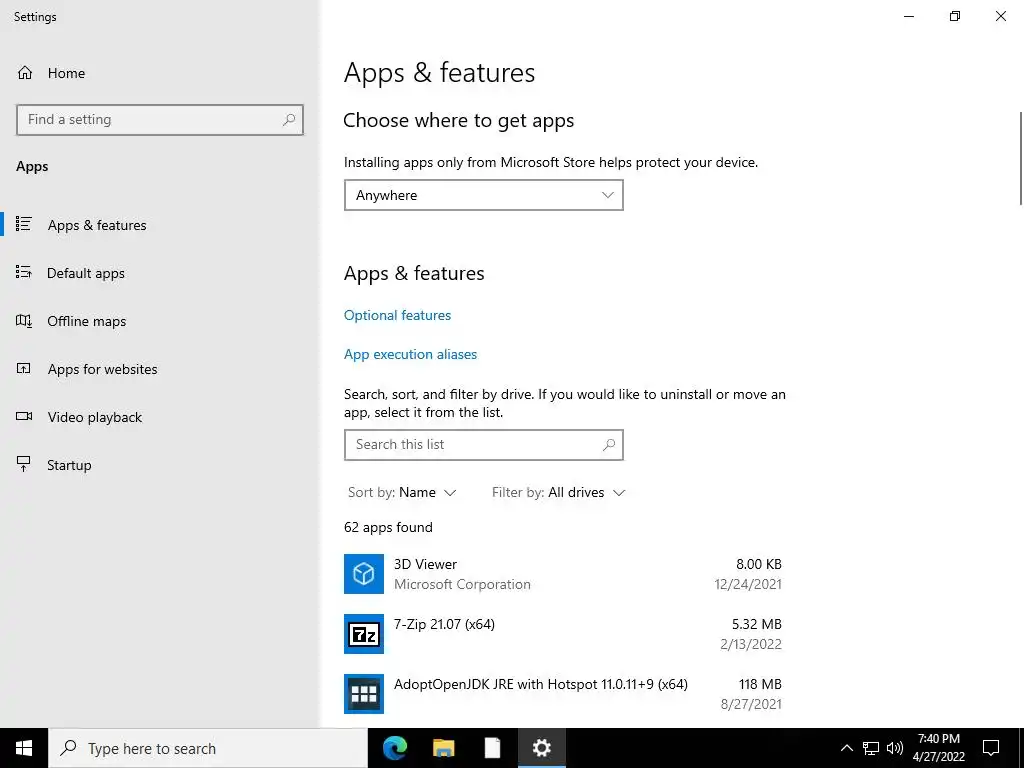Click the volume speaker tray icon
Viewport: 1024px width, 768px height.
pos(895,748)
